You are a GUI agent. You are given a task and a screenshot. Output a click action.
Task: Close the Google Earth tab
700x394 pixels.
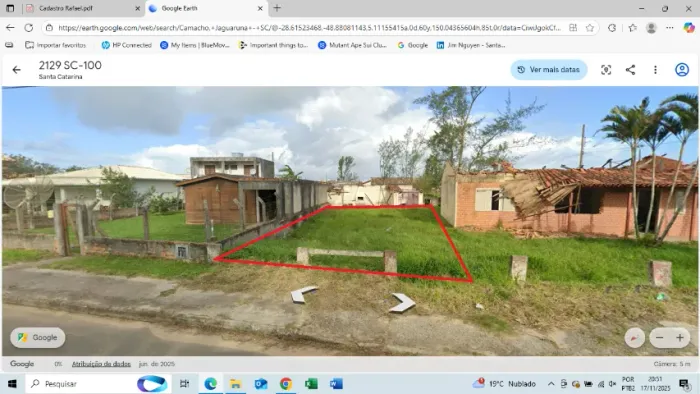(260, 8)
